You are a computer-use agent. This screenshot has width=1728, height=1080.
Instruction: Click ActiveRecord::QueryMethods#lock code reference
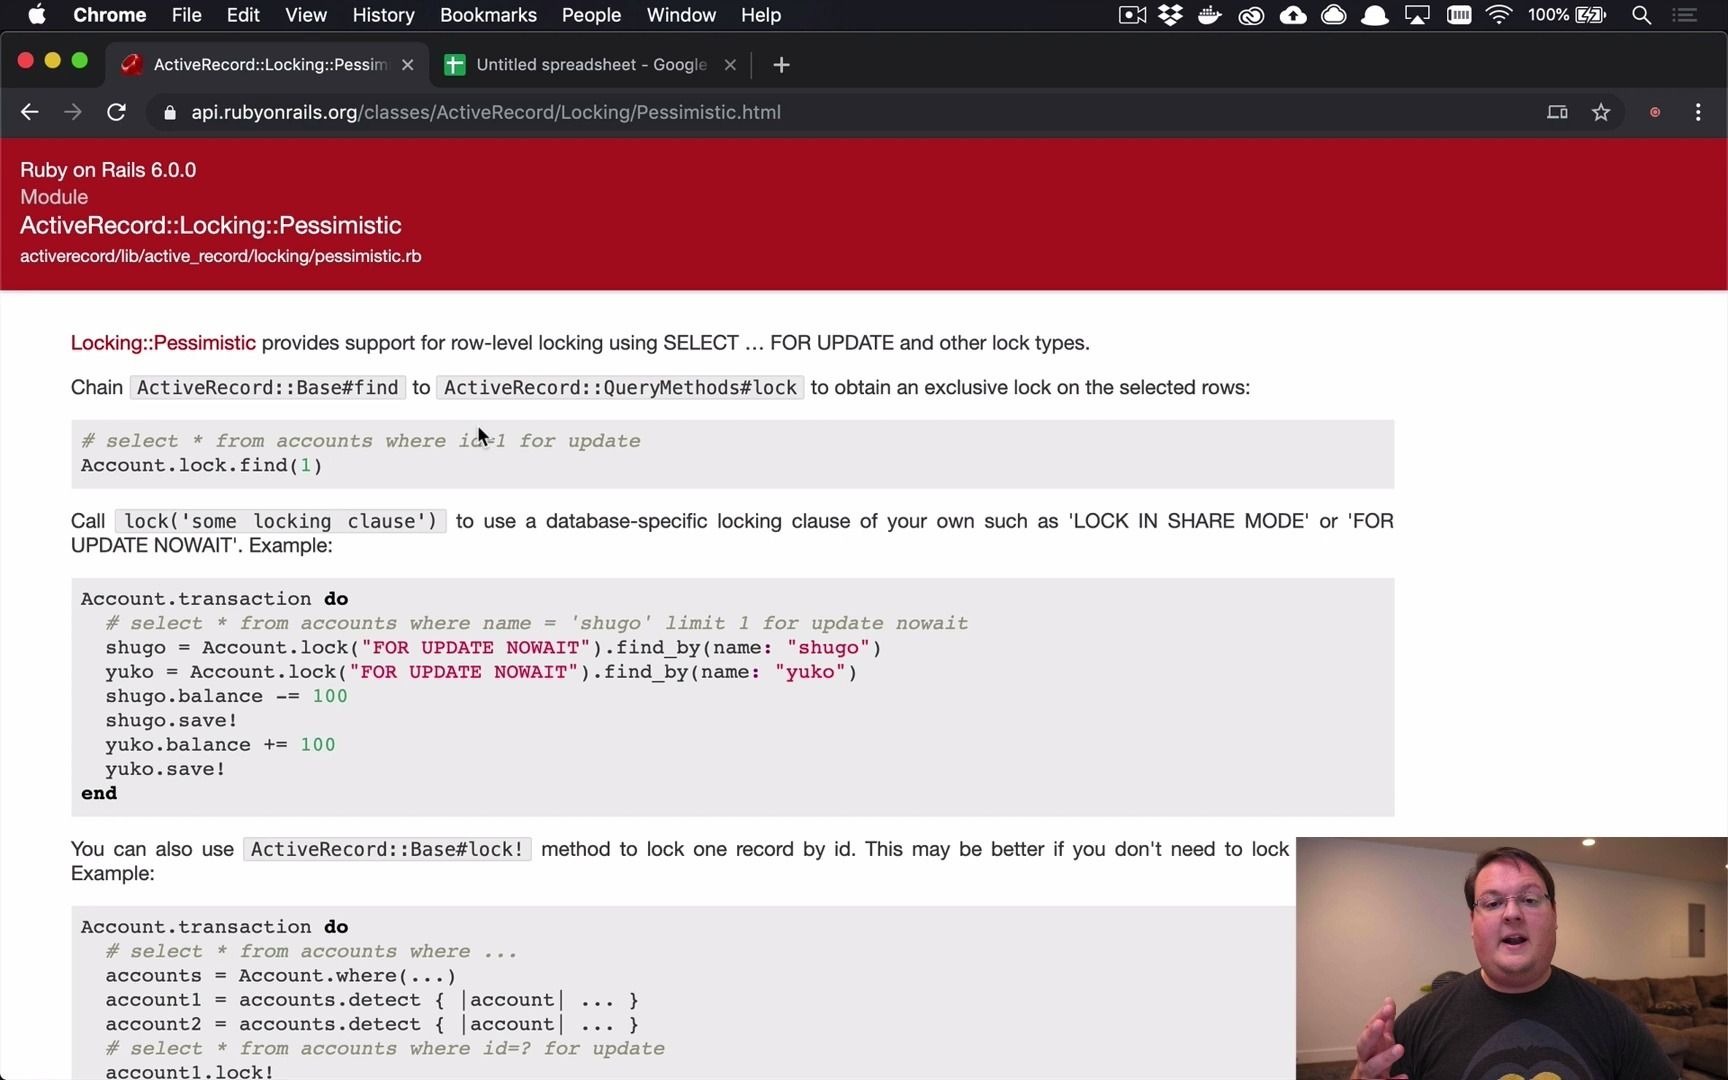[x=621, y=388]
